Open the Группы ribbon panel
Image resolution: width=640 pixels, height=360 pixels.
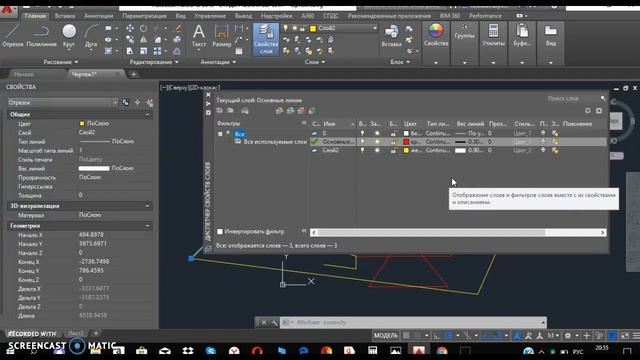tap(464, 32)
